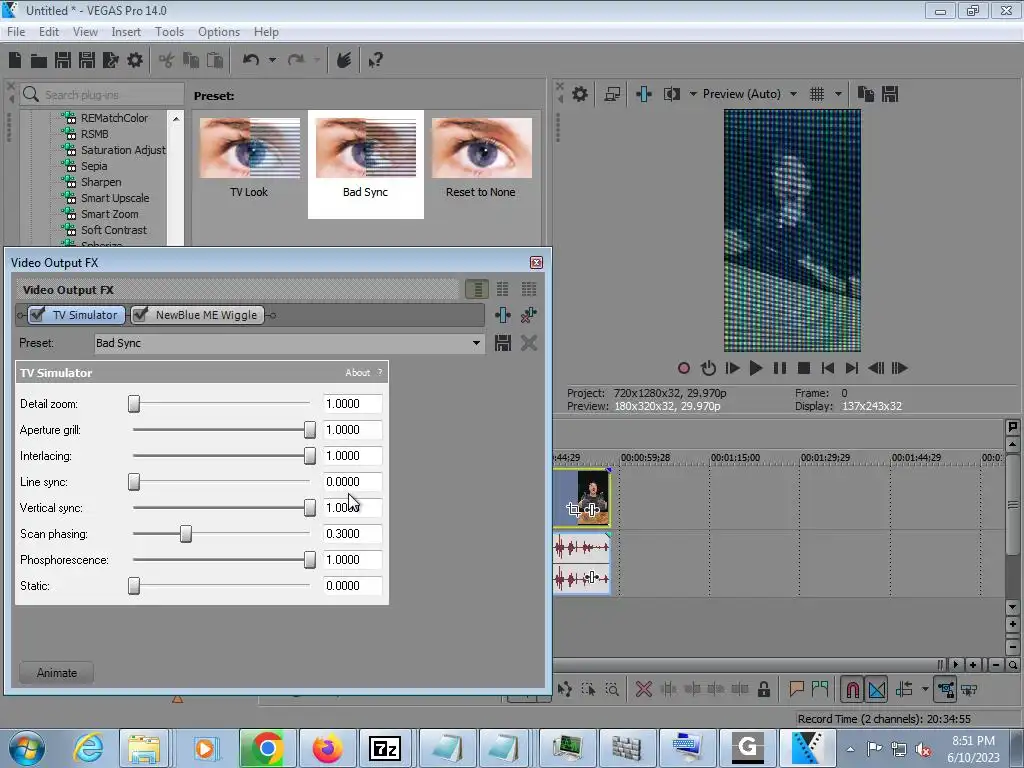Switch FX window to grid view
This screenshot has width=1024, height=768.
click(x=528, y=289)
